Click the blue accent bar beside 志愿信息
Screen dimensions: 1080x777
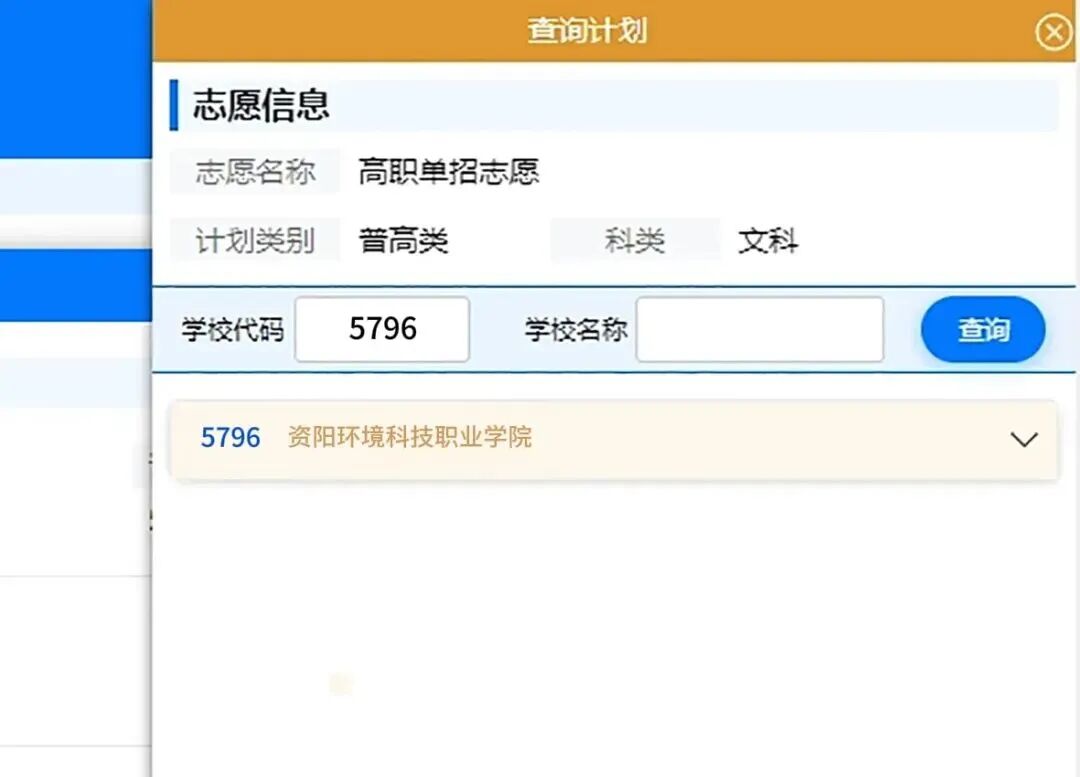coord(174,105)
